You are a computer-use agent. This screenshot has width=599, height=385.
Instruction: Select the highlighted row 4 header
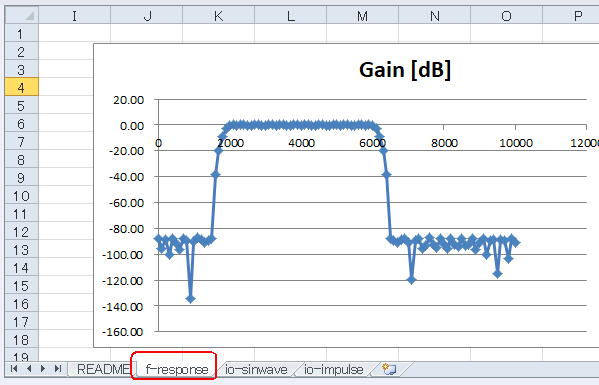tap(21, 87)
